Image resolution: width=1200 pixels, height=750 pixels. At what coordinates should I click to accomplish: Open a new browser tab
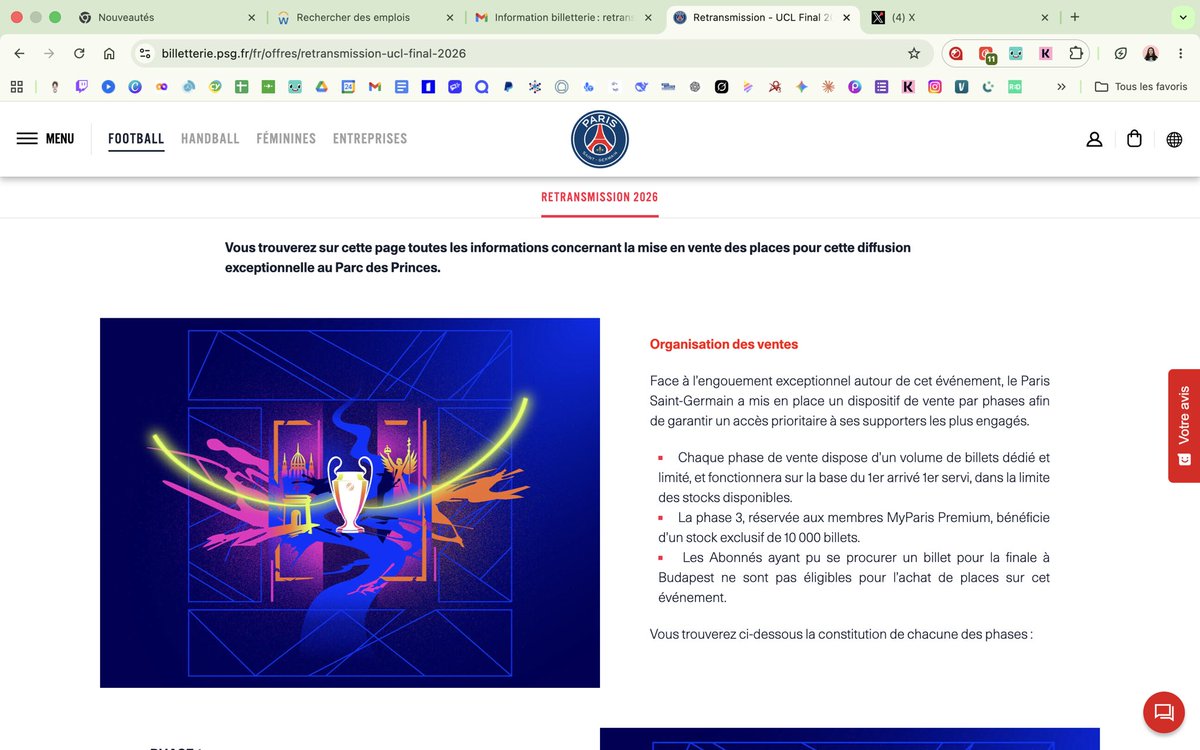[1075, 18]
